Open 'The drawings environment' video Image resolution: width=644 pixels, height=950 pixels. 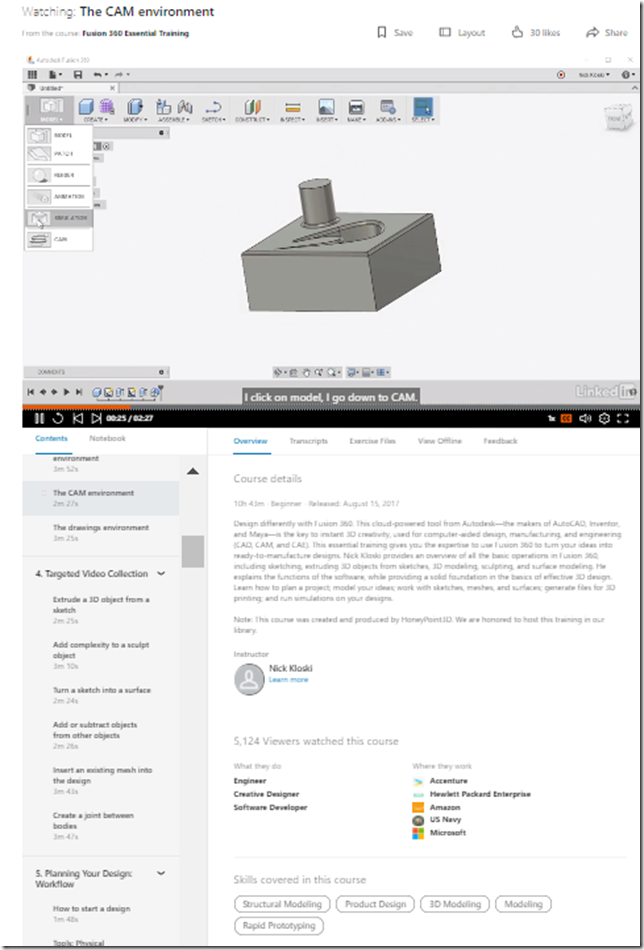click(x=101, y=533)
